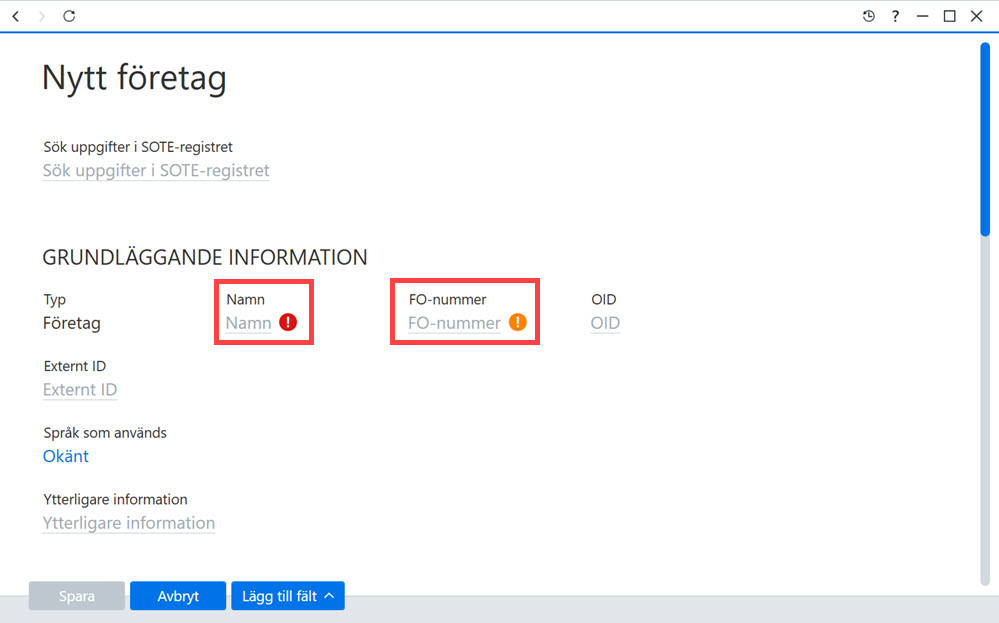Click the Externt ID field

coord(80,390)
